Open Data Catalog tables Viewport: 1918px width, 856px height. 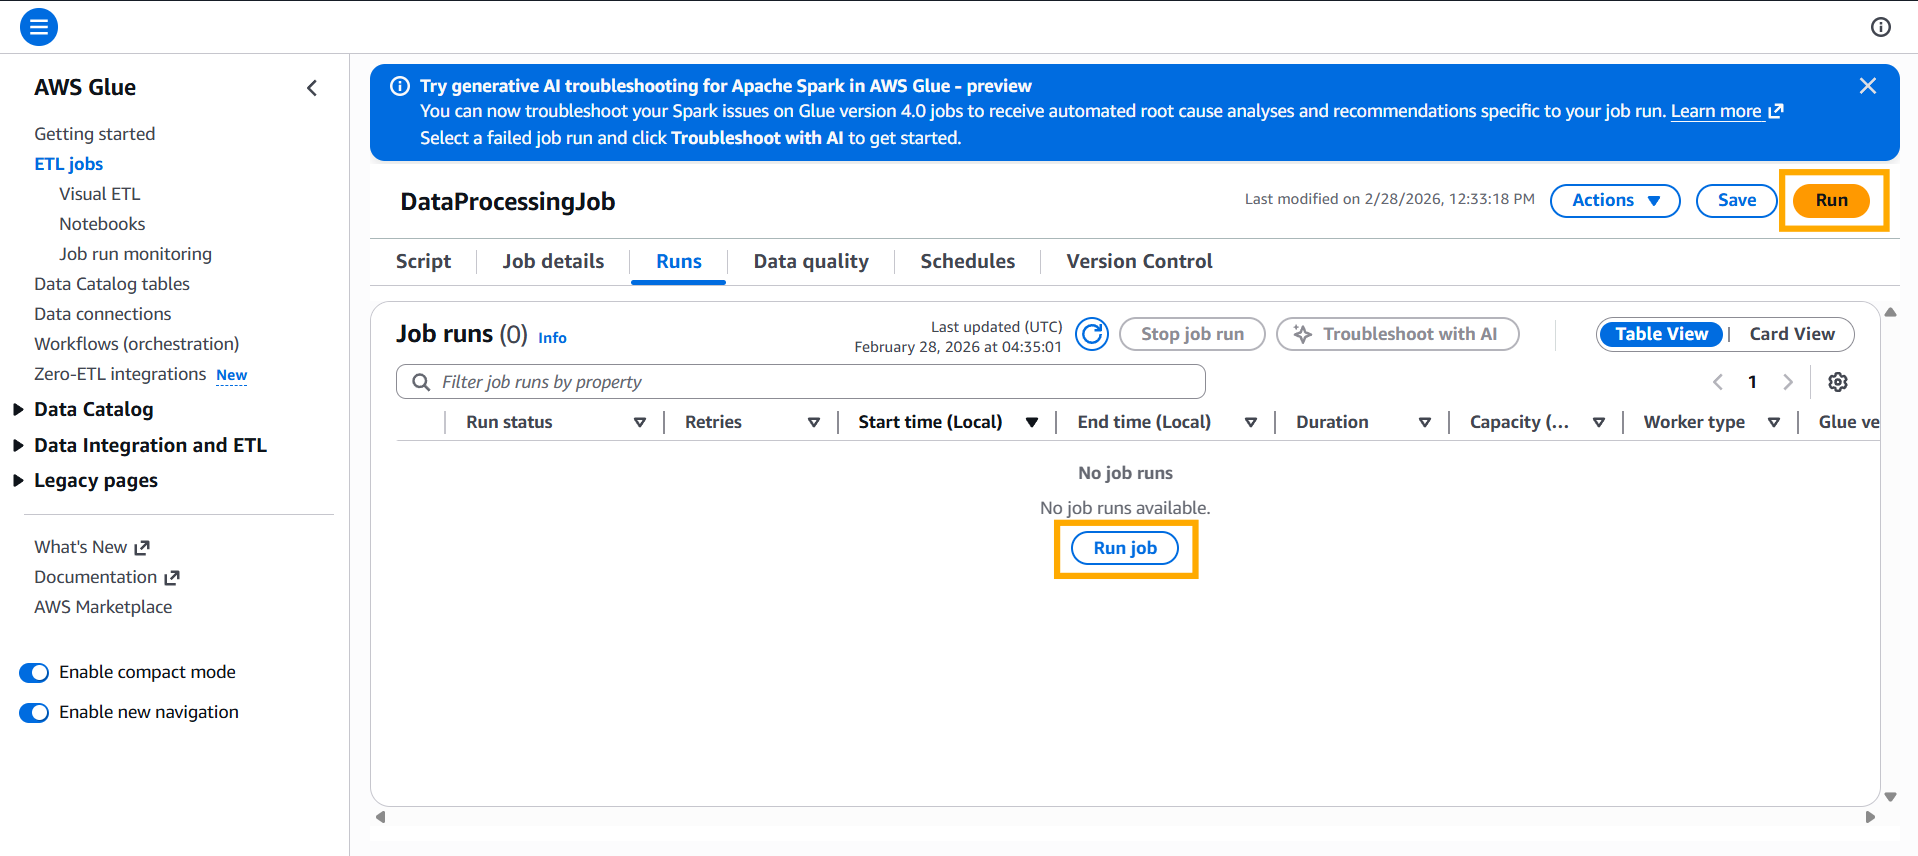point(112,284)
